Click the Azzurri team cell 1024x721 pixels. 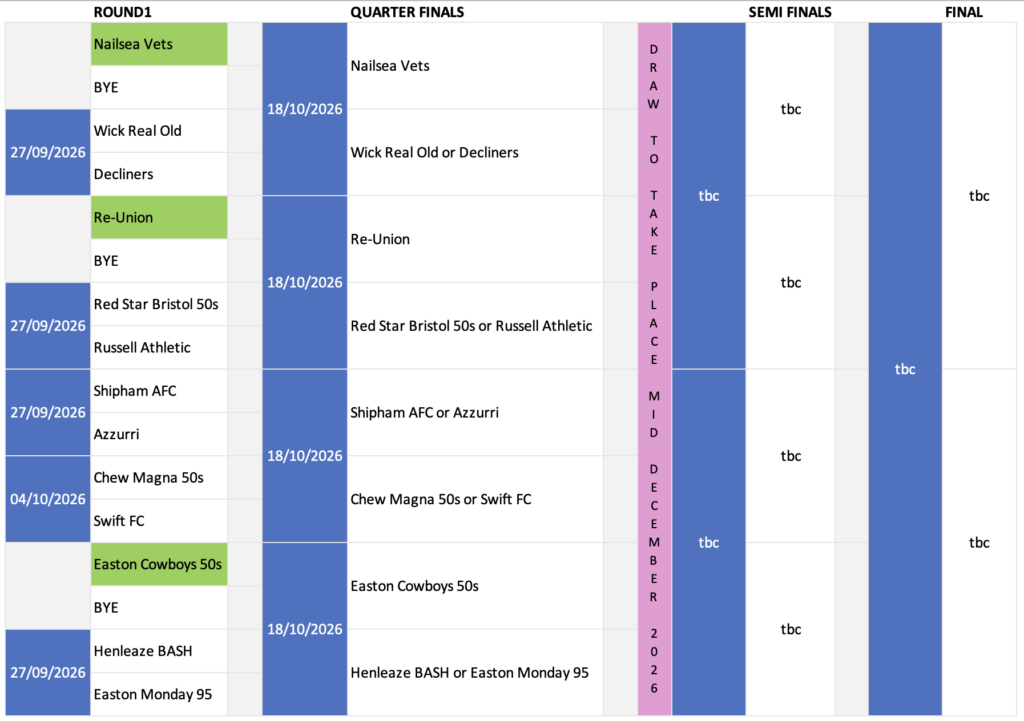159,434
